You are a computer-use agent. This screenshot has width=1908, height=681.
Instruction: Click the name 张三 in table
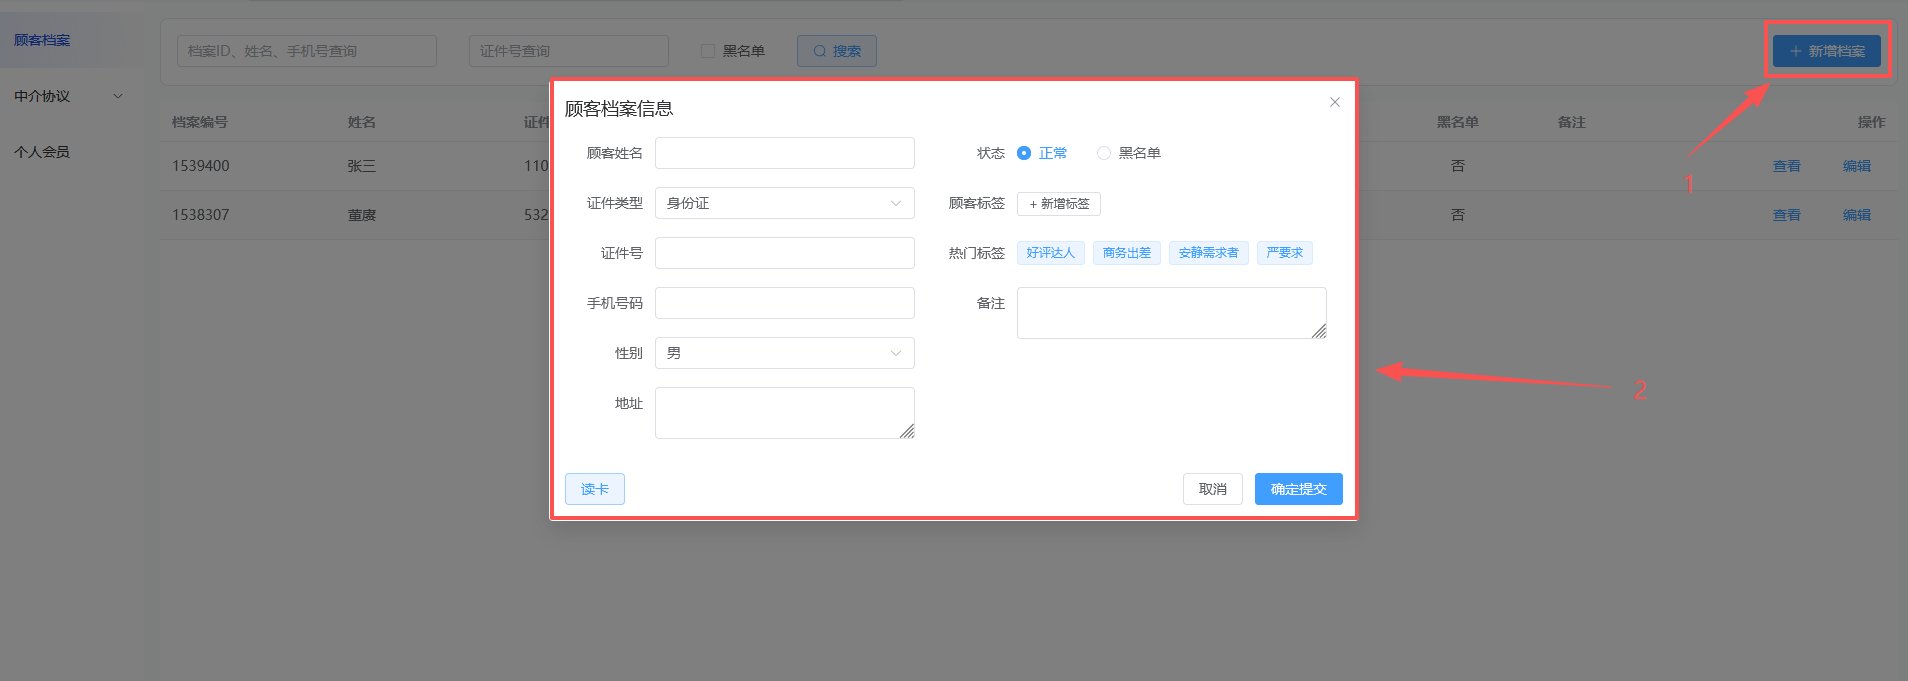tap(362, 166)
